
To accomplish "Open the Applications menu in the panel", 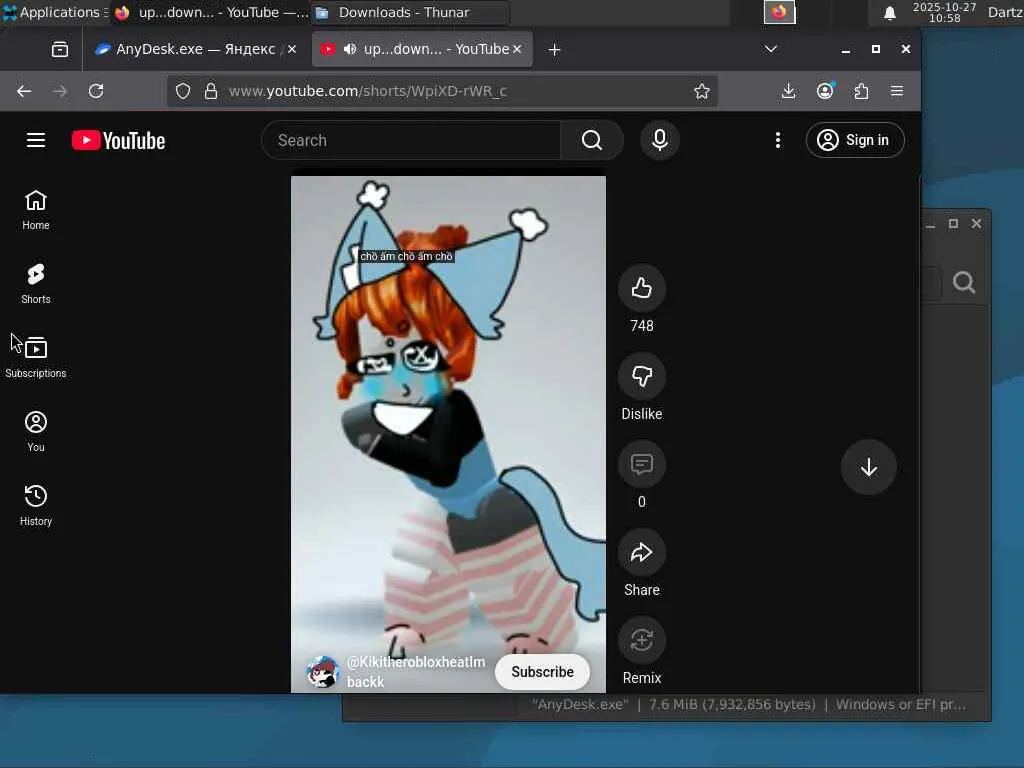I will tap(55, 12).
